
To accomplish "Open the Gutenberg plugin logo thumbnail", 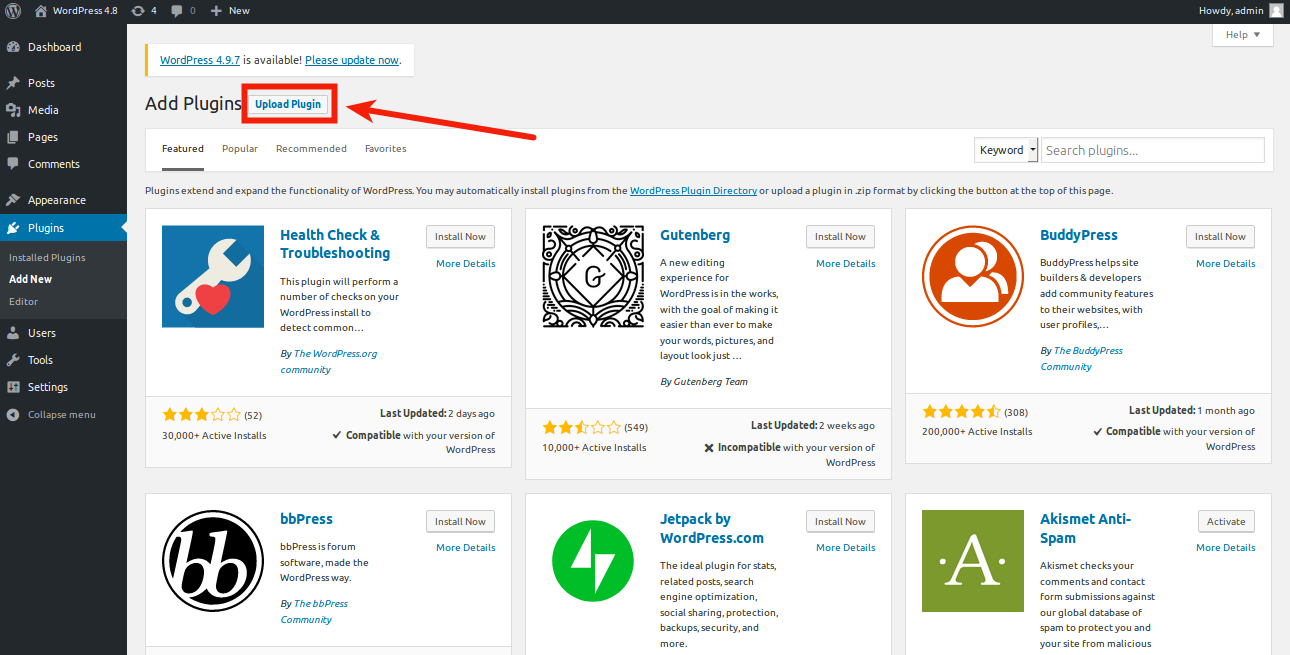I will click(593, 277).
